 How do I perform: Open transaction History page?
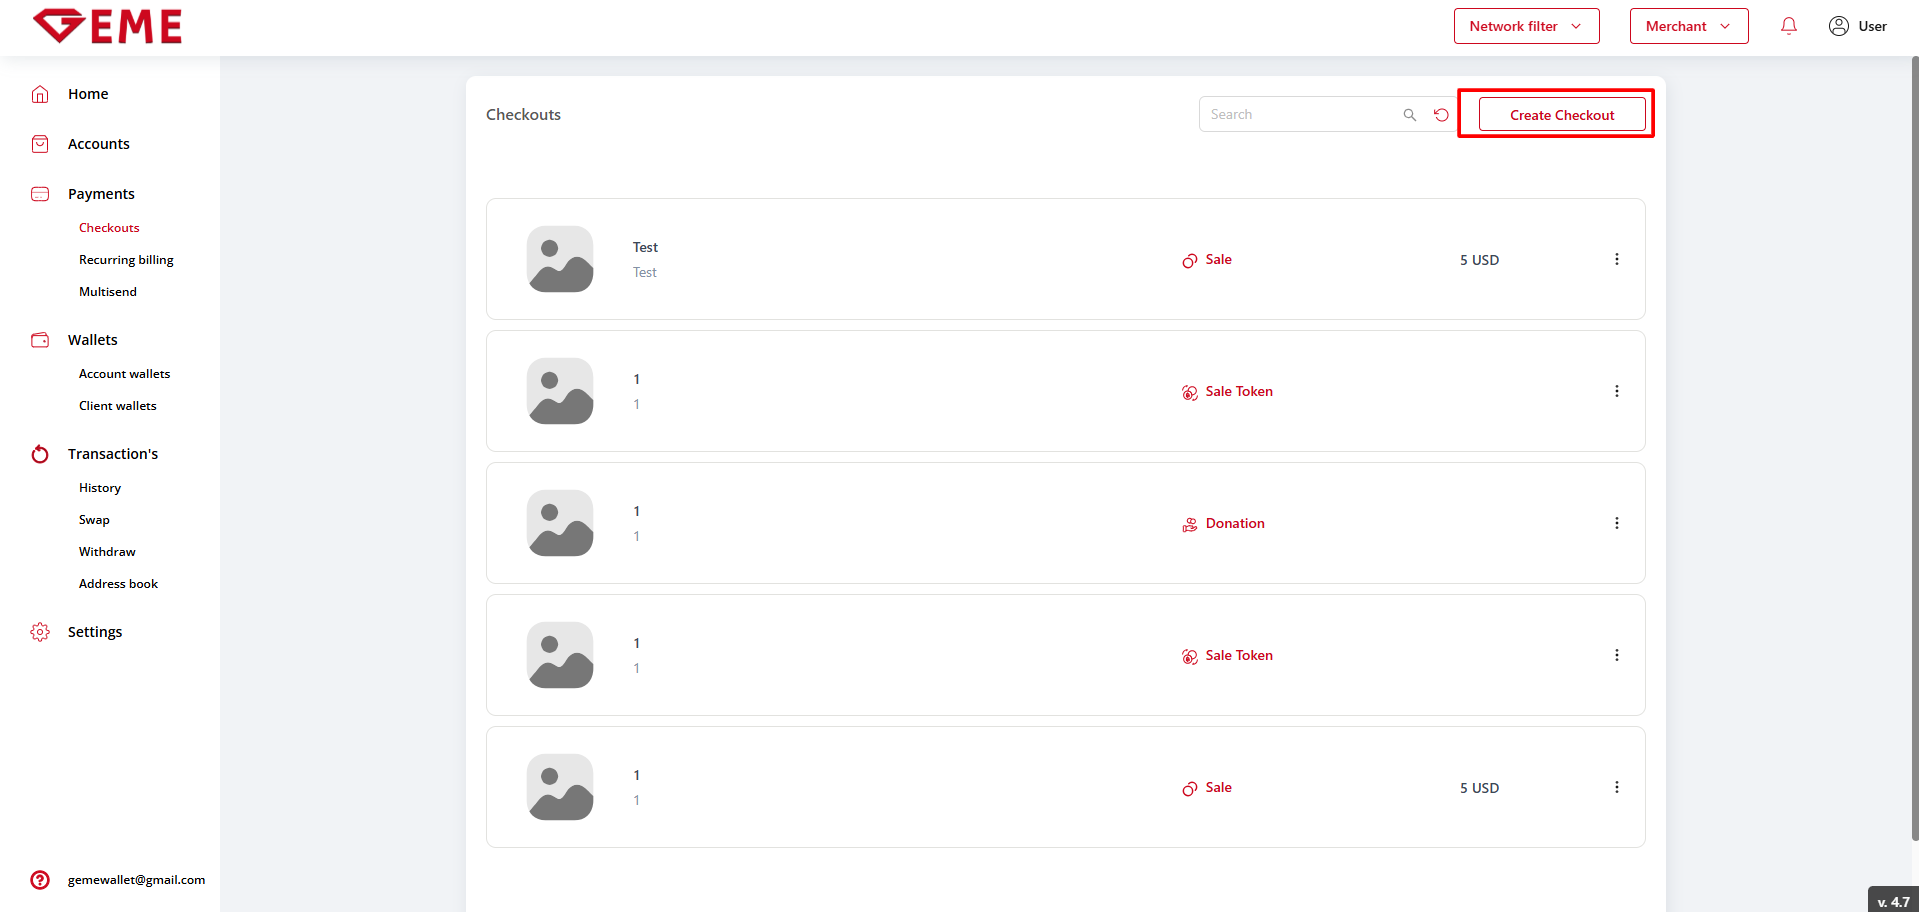tap(100, 488)
